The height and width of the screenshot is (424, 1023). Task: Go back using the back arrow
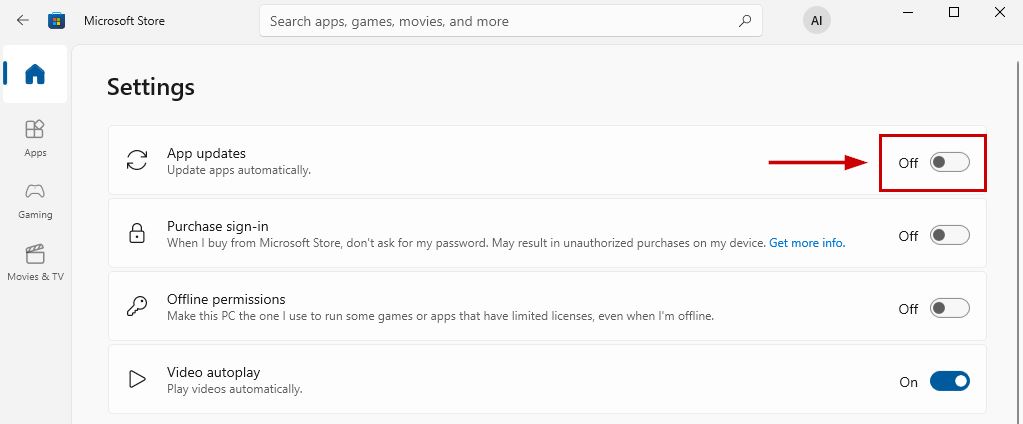point(23,20)
